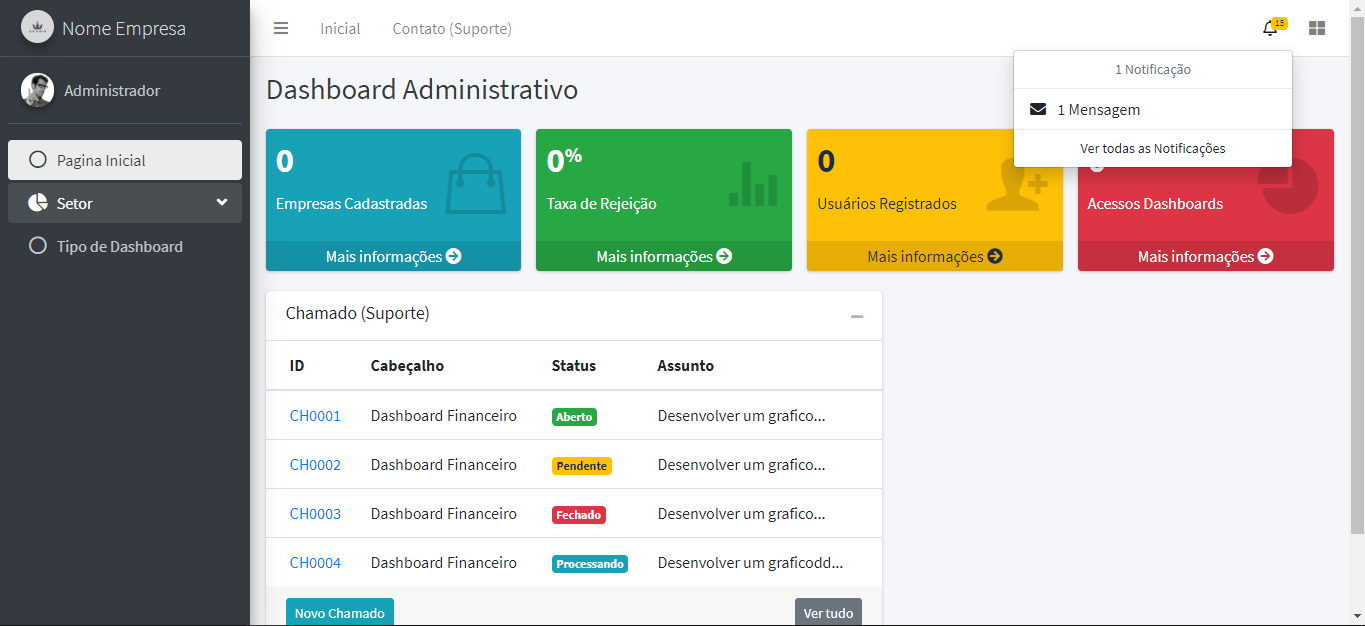Viewport: 1365px width, 626px height.
Task: Collapse the Chamado (Suporte) panel
Action: (856, 315)
